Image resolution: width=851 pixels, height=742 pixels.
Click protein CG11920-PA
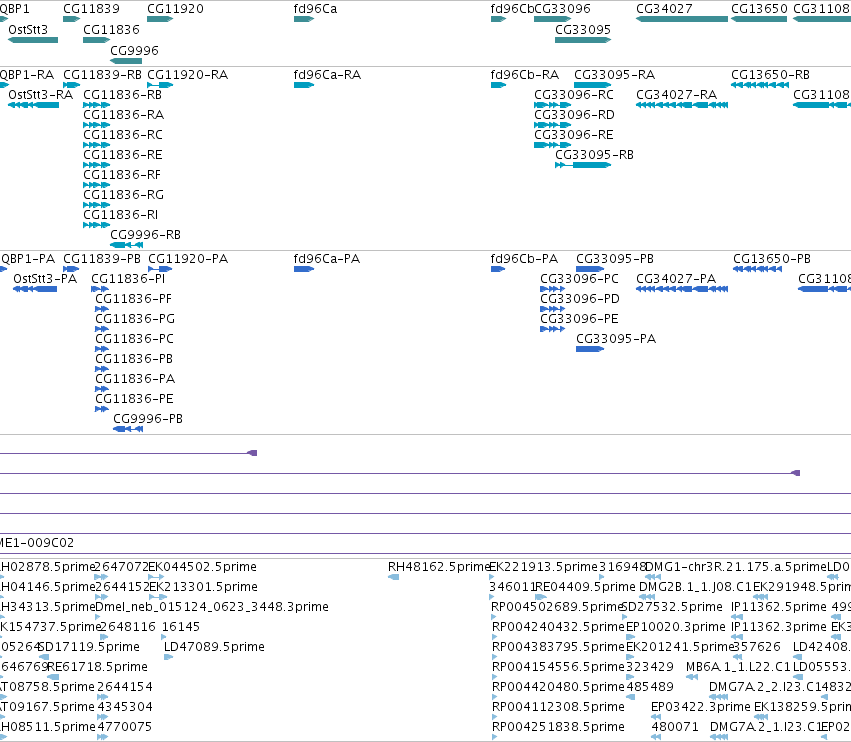pyautogui.click(x=188, y=258)
